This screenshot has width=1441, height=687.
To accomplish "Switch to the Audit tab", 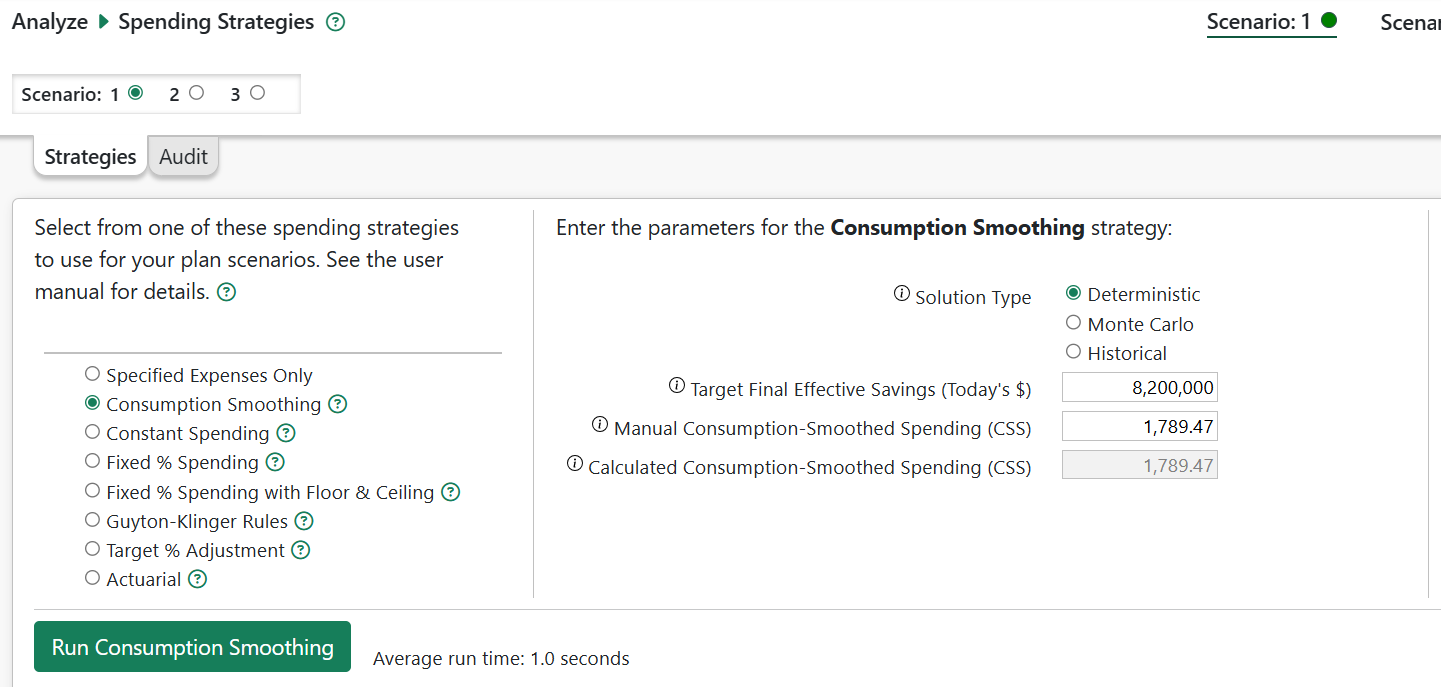I will pos(183,157).
